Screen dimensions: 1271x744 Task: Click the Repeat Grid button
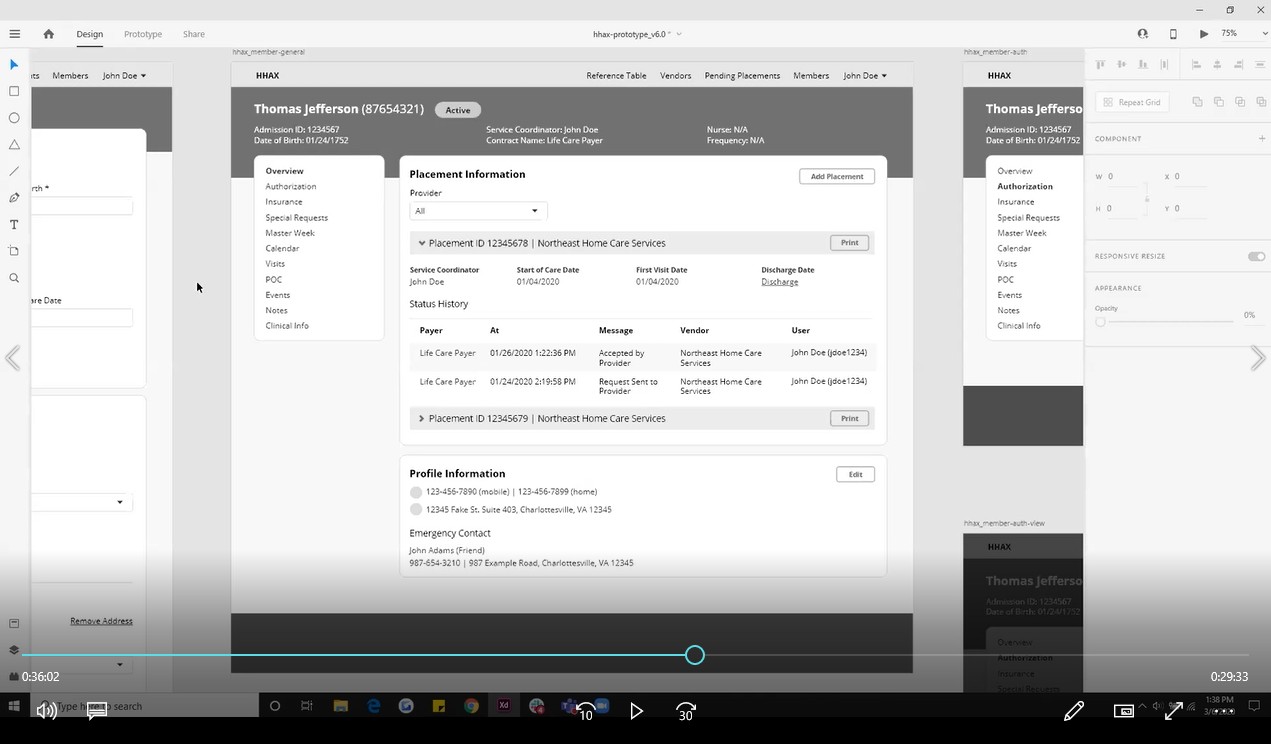(1132, 102)
